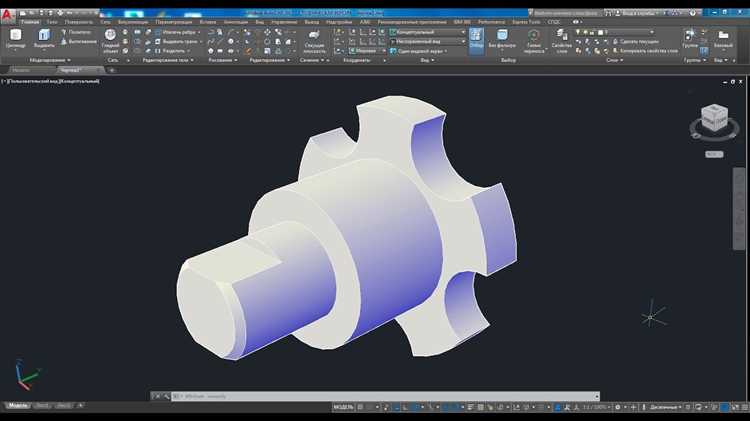Open the Visualization (Визуализация) ribbon tab
This screenshot has width=750, height=421.
click(133, 22)
